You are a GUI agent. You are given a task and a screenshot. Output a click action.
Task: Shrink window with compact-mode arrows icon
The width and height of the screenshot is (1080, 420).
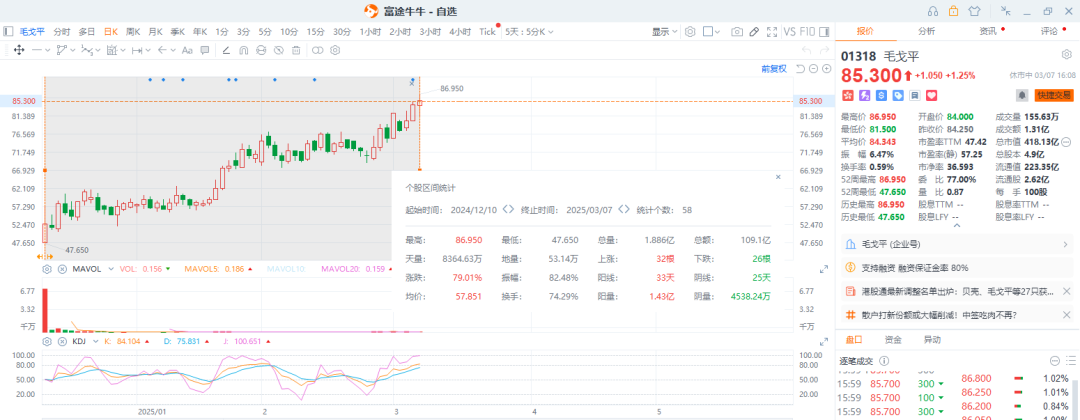tap(1006, 10)
